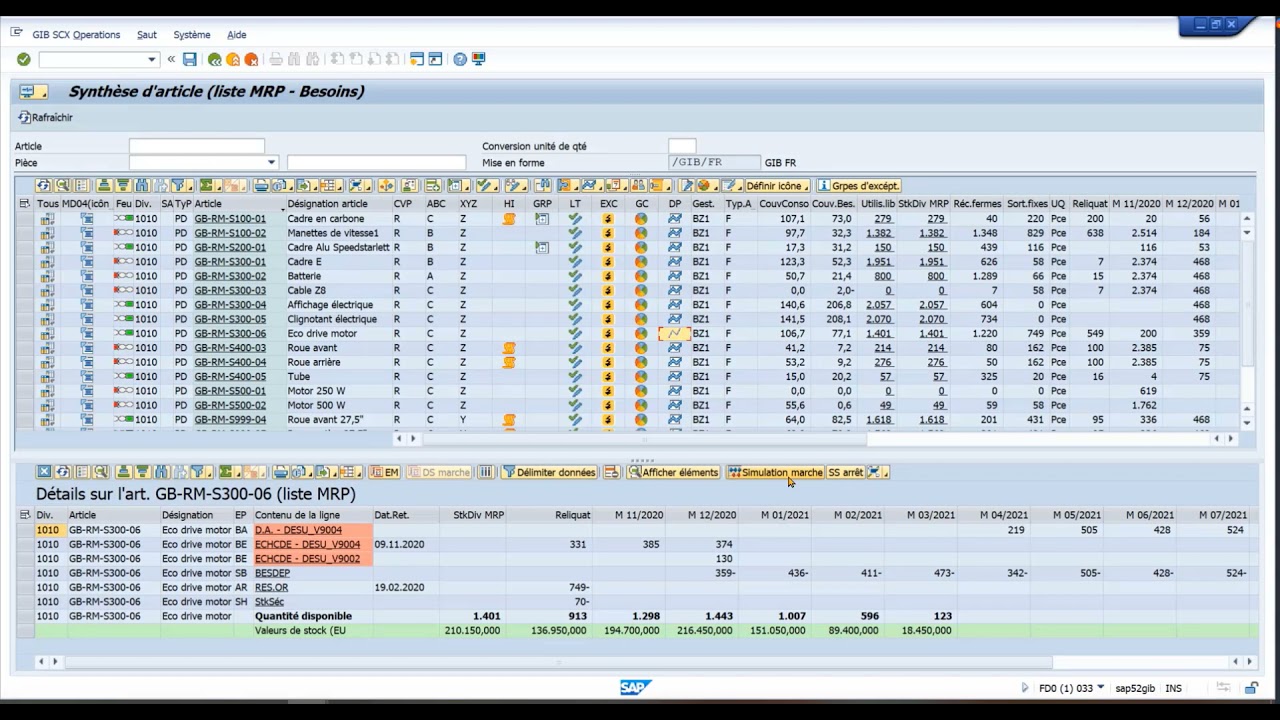Viewport: 1280px width, 720px height.
Task: Click the green Back navigation icon
Action: coord(214,60)
